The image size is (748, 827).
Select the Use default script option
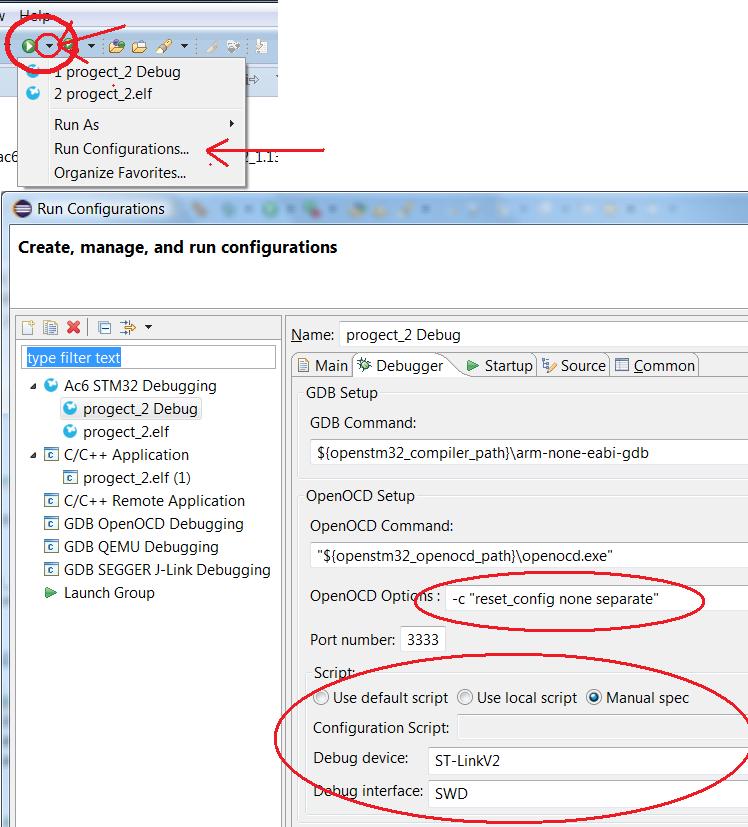(322, 698)
